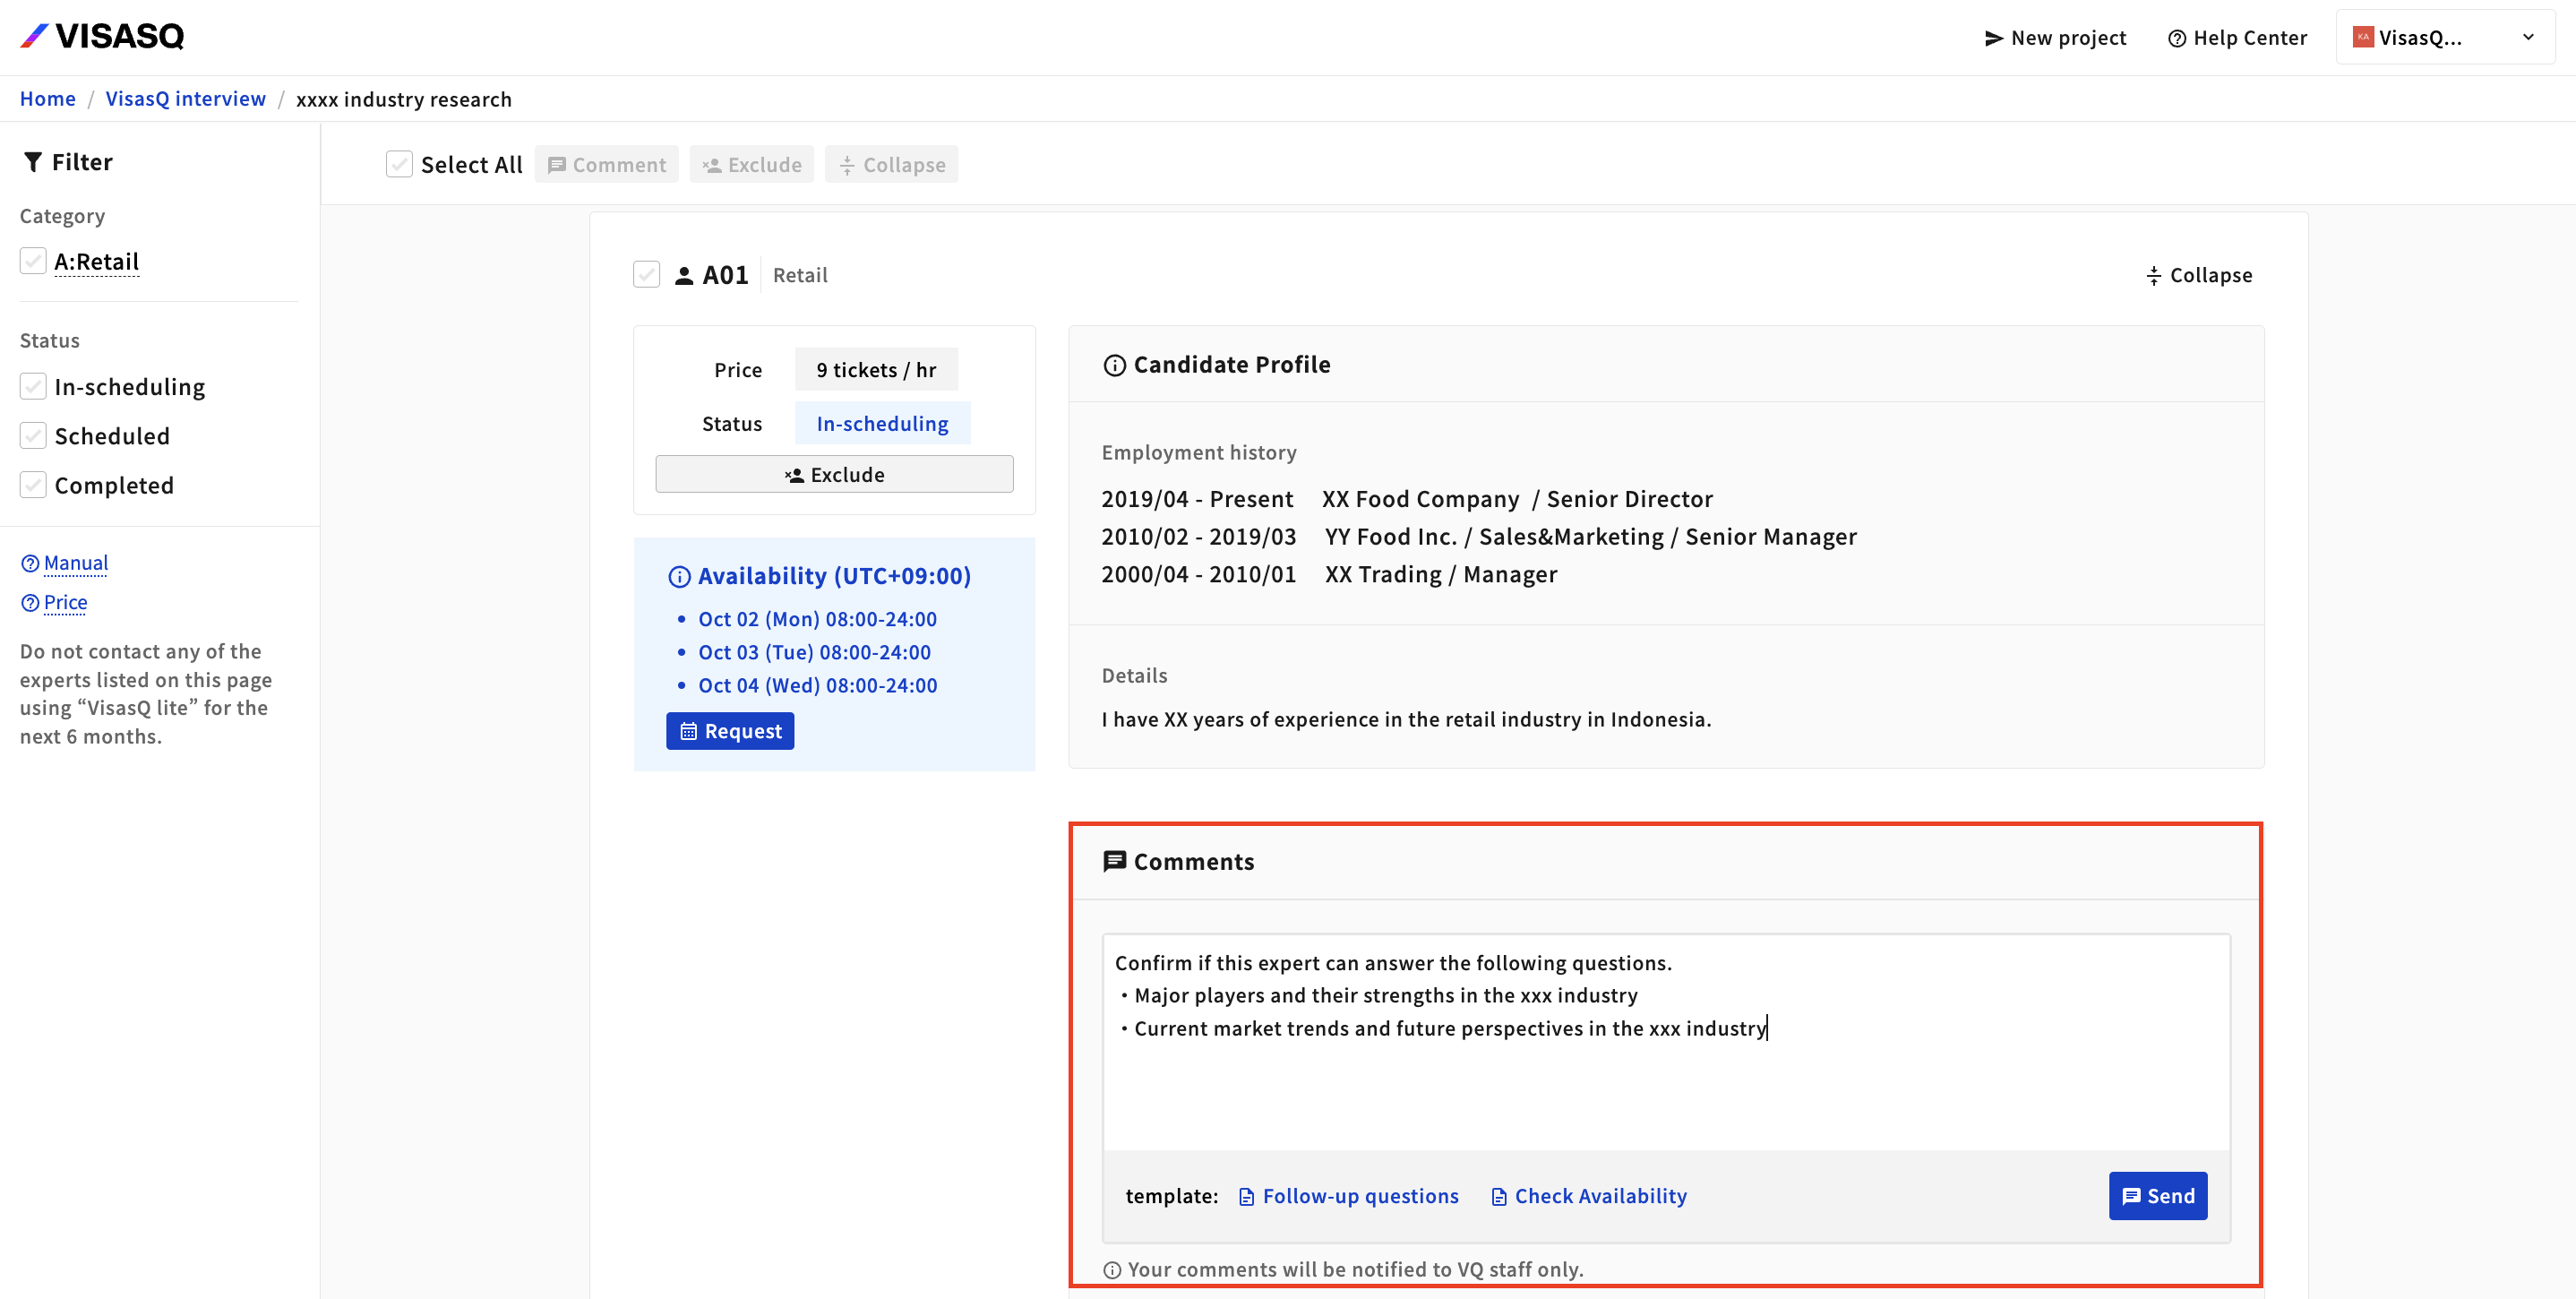Insert the Follow-up questions template
The image size is (2576, 1299).
(x=1348, y=1196)
